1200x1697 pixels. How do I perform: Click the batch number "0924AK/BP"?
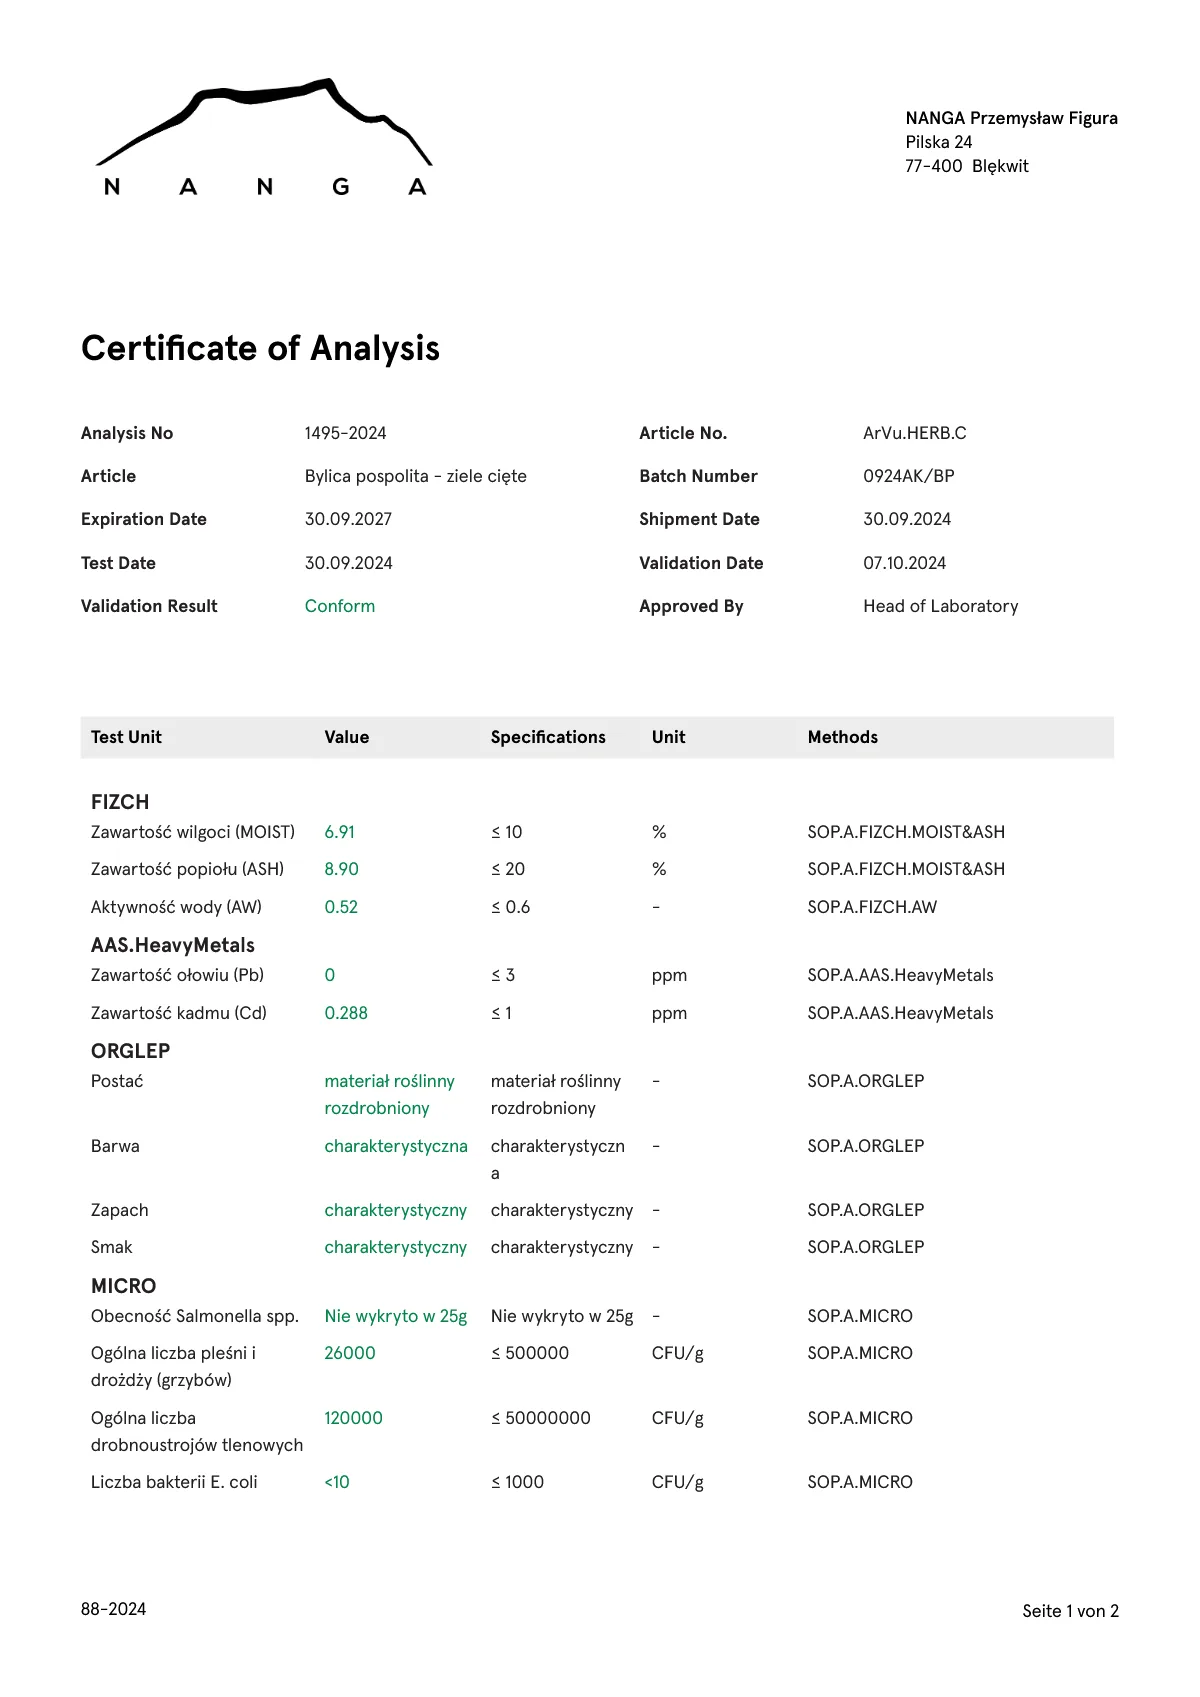pyautogui.click(x=908, y=476)
